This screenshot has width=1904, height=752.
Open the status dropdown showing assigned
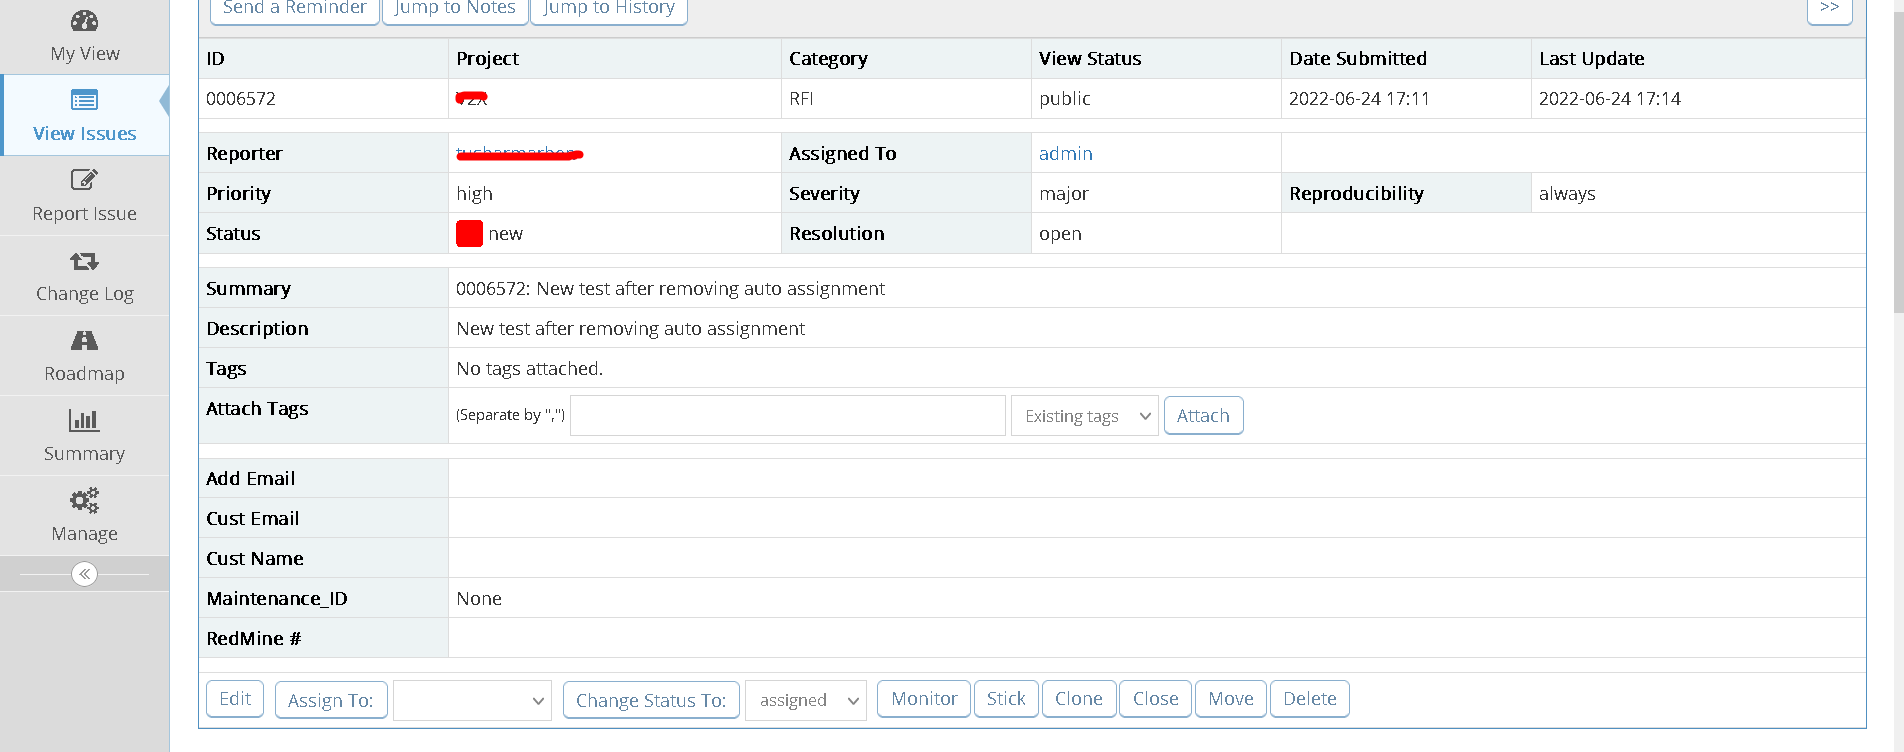point(806,700)
